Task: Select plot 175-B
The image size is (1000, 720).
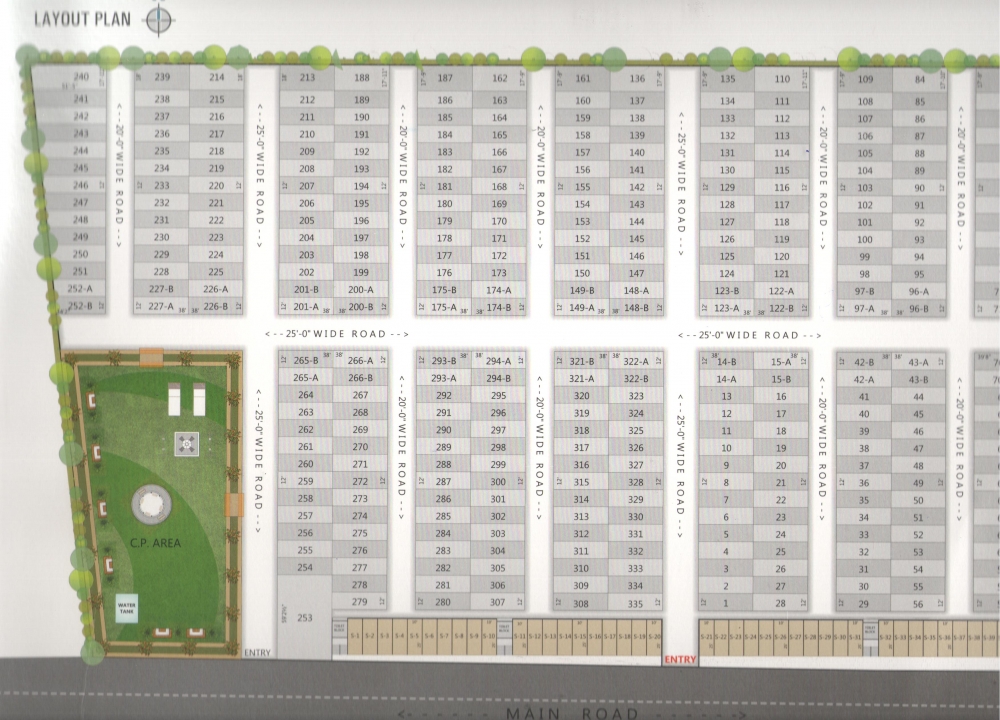Action: click(445, 290)
